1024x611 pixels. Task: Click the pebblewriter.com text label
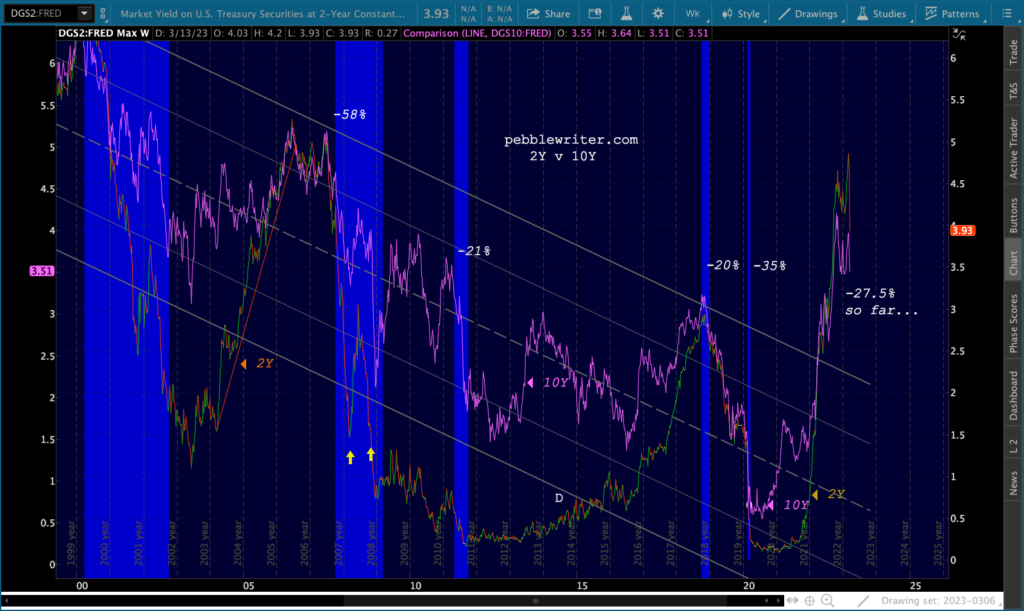coord(571,140)
